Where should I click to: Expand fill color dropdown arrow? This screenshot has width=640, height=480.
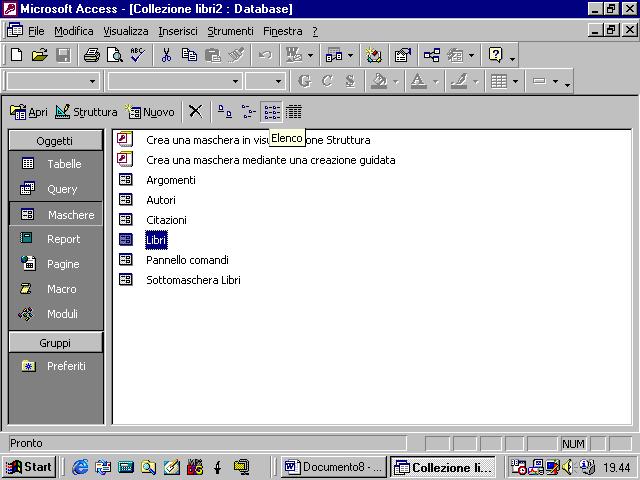(396, 82)
